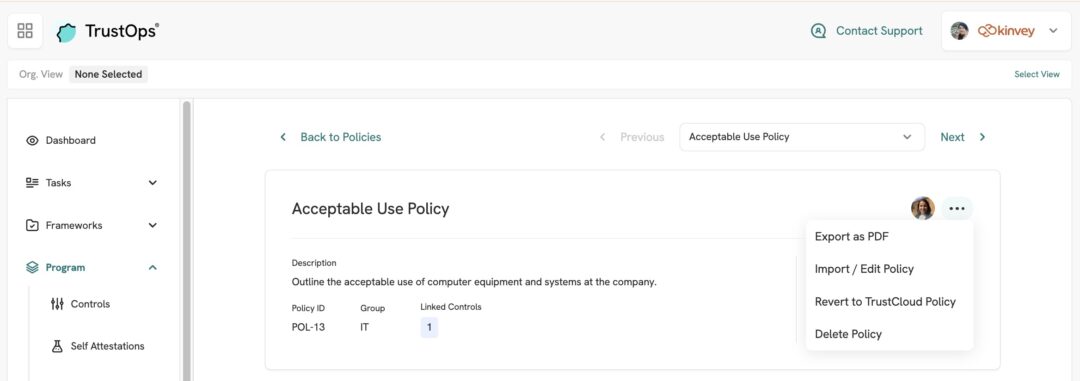Click the Previous policy button
Screen dimensions: 1080x381
(x=642, y=137)
